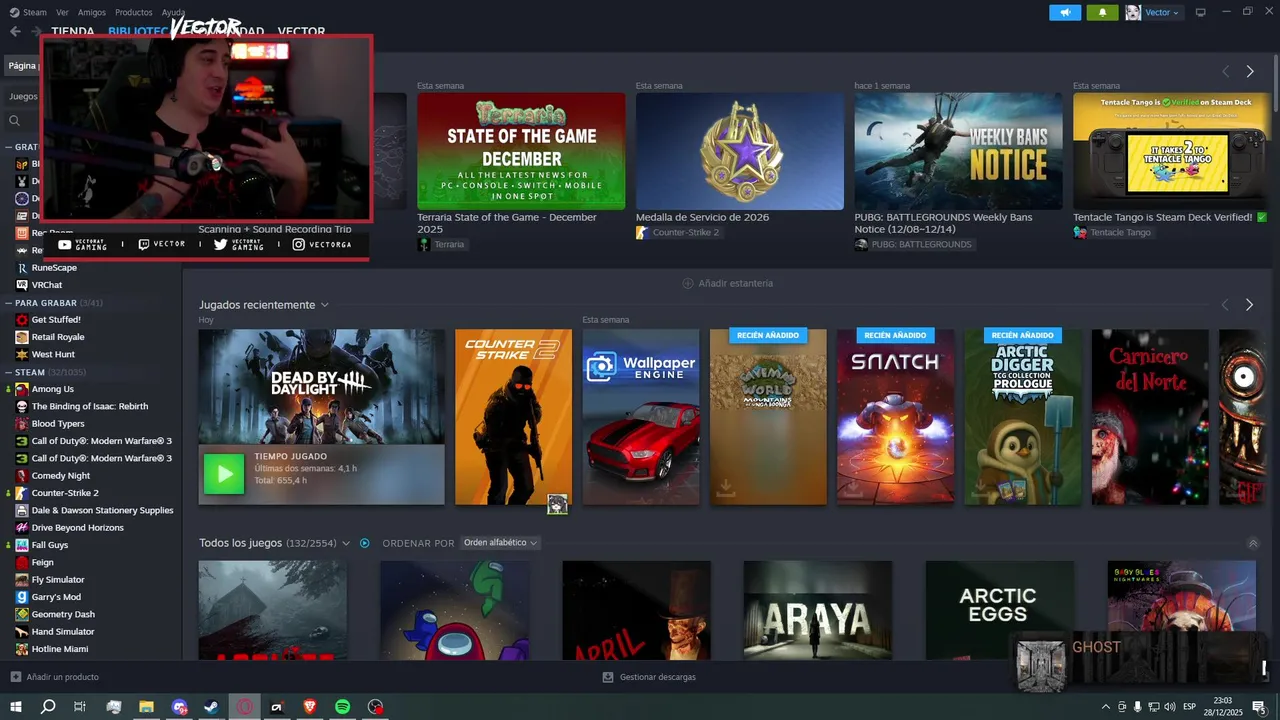Advance Jugados recientemente with its right arrow
Screen dimensions: 1280x720
pyautogui.click(x=1249, y=305)
